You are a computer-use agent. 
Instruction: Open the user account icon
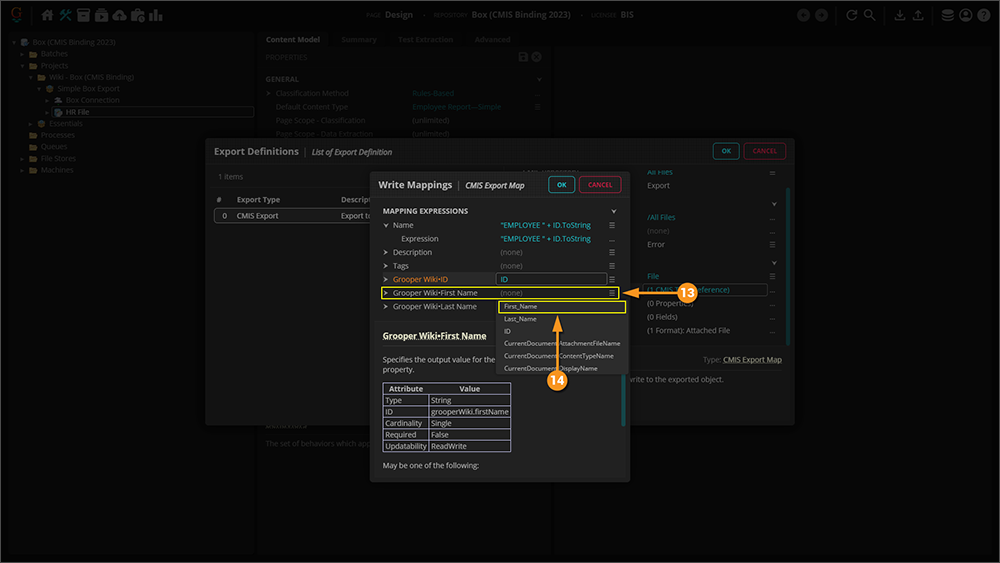(964, 15)
